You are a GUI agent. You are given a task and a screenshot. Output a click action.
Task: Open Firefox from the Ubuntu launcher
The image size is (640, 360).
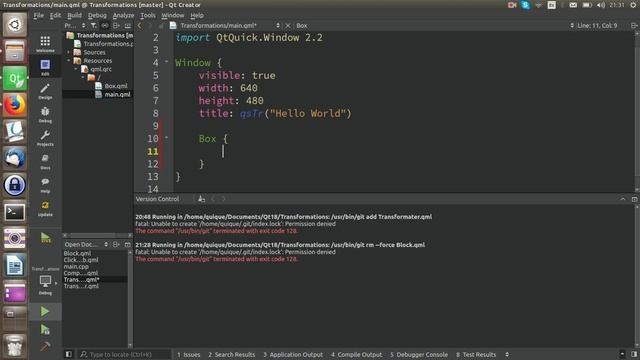point(15,105)
